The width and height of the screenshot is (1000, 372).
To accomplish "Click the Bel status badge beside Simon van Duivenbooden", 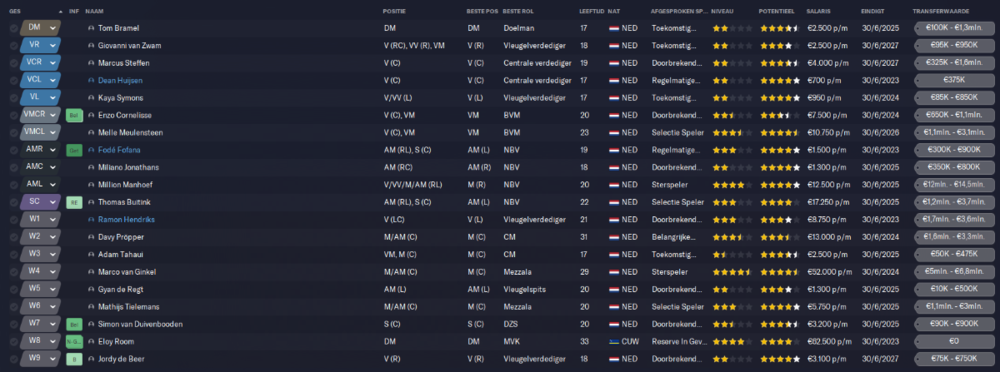I will click(x=74, y=324).
